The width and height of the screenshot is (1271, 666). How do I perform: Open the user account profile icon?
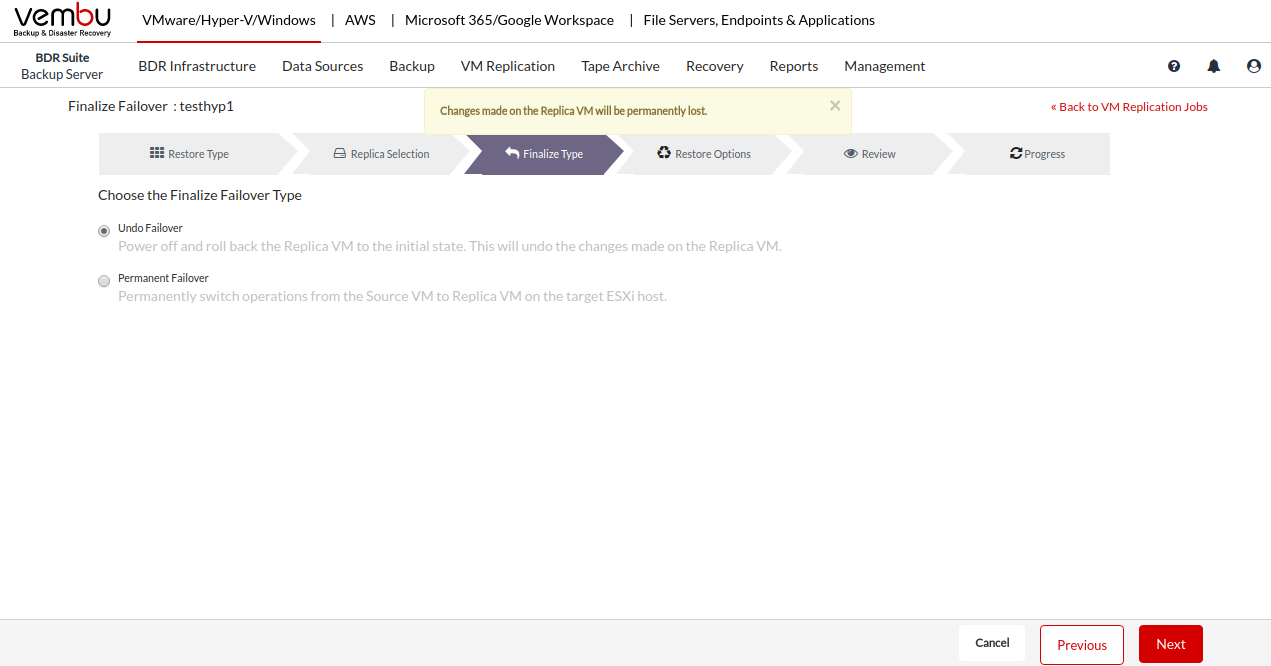(1254, 66)
